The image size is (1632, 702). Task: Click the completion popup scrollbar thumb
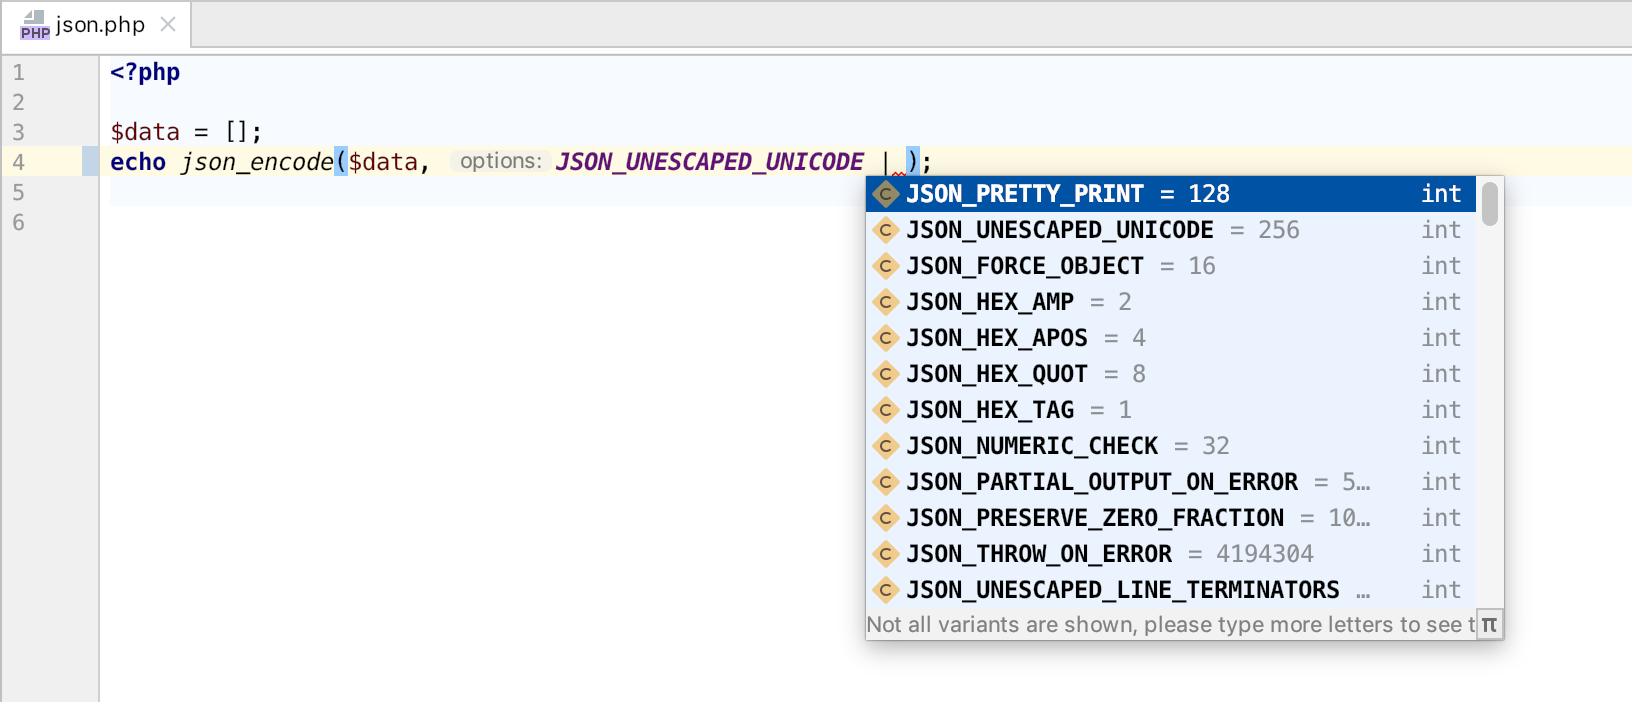tap(1489, 204)
